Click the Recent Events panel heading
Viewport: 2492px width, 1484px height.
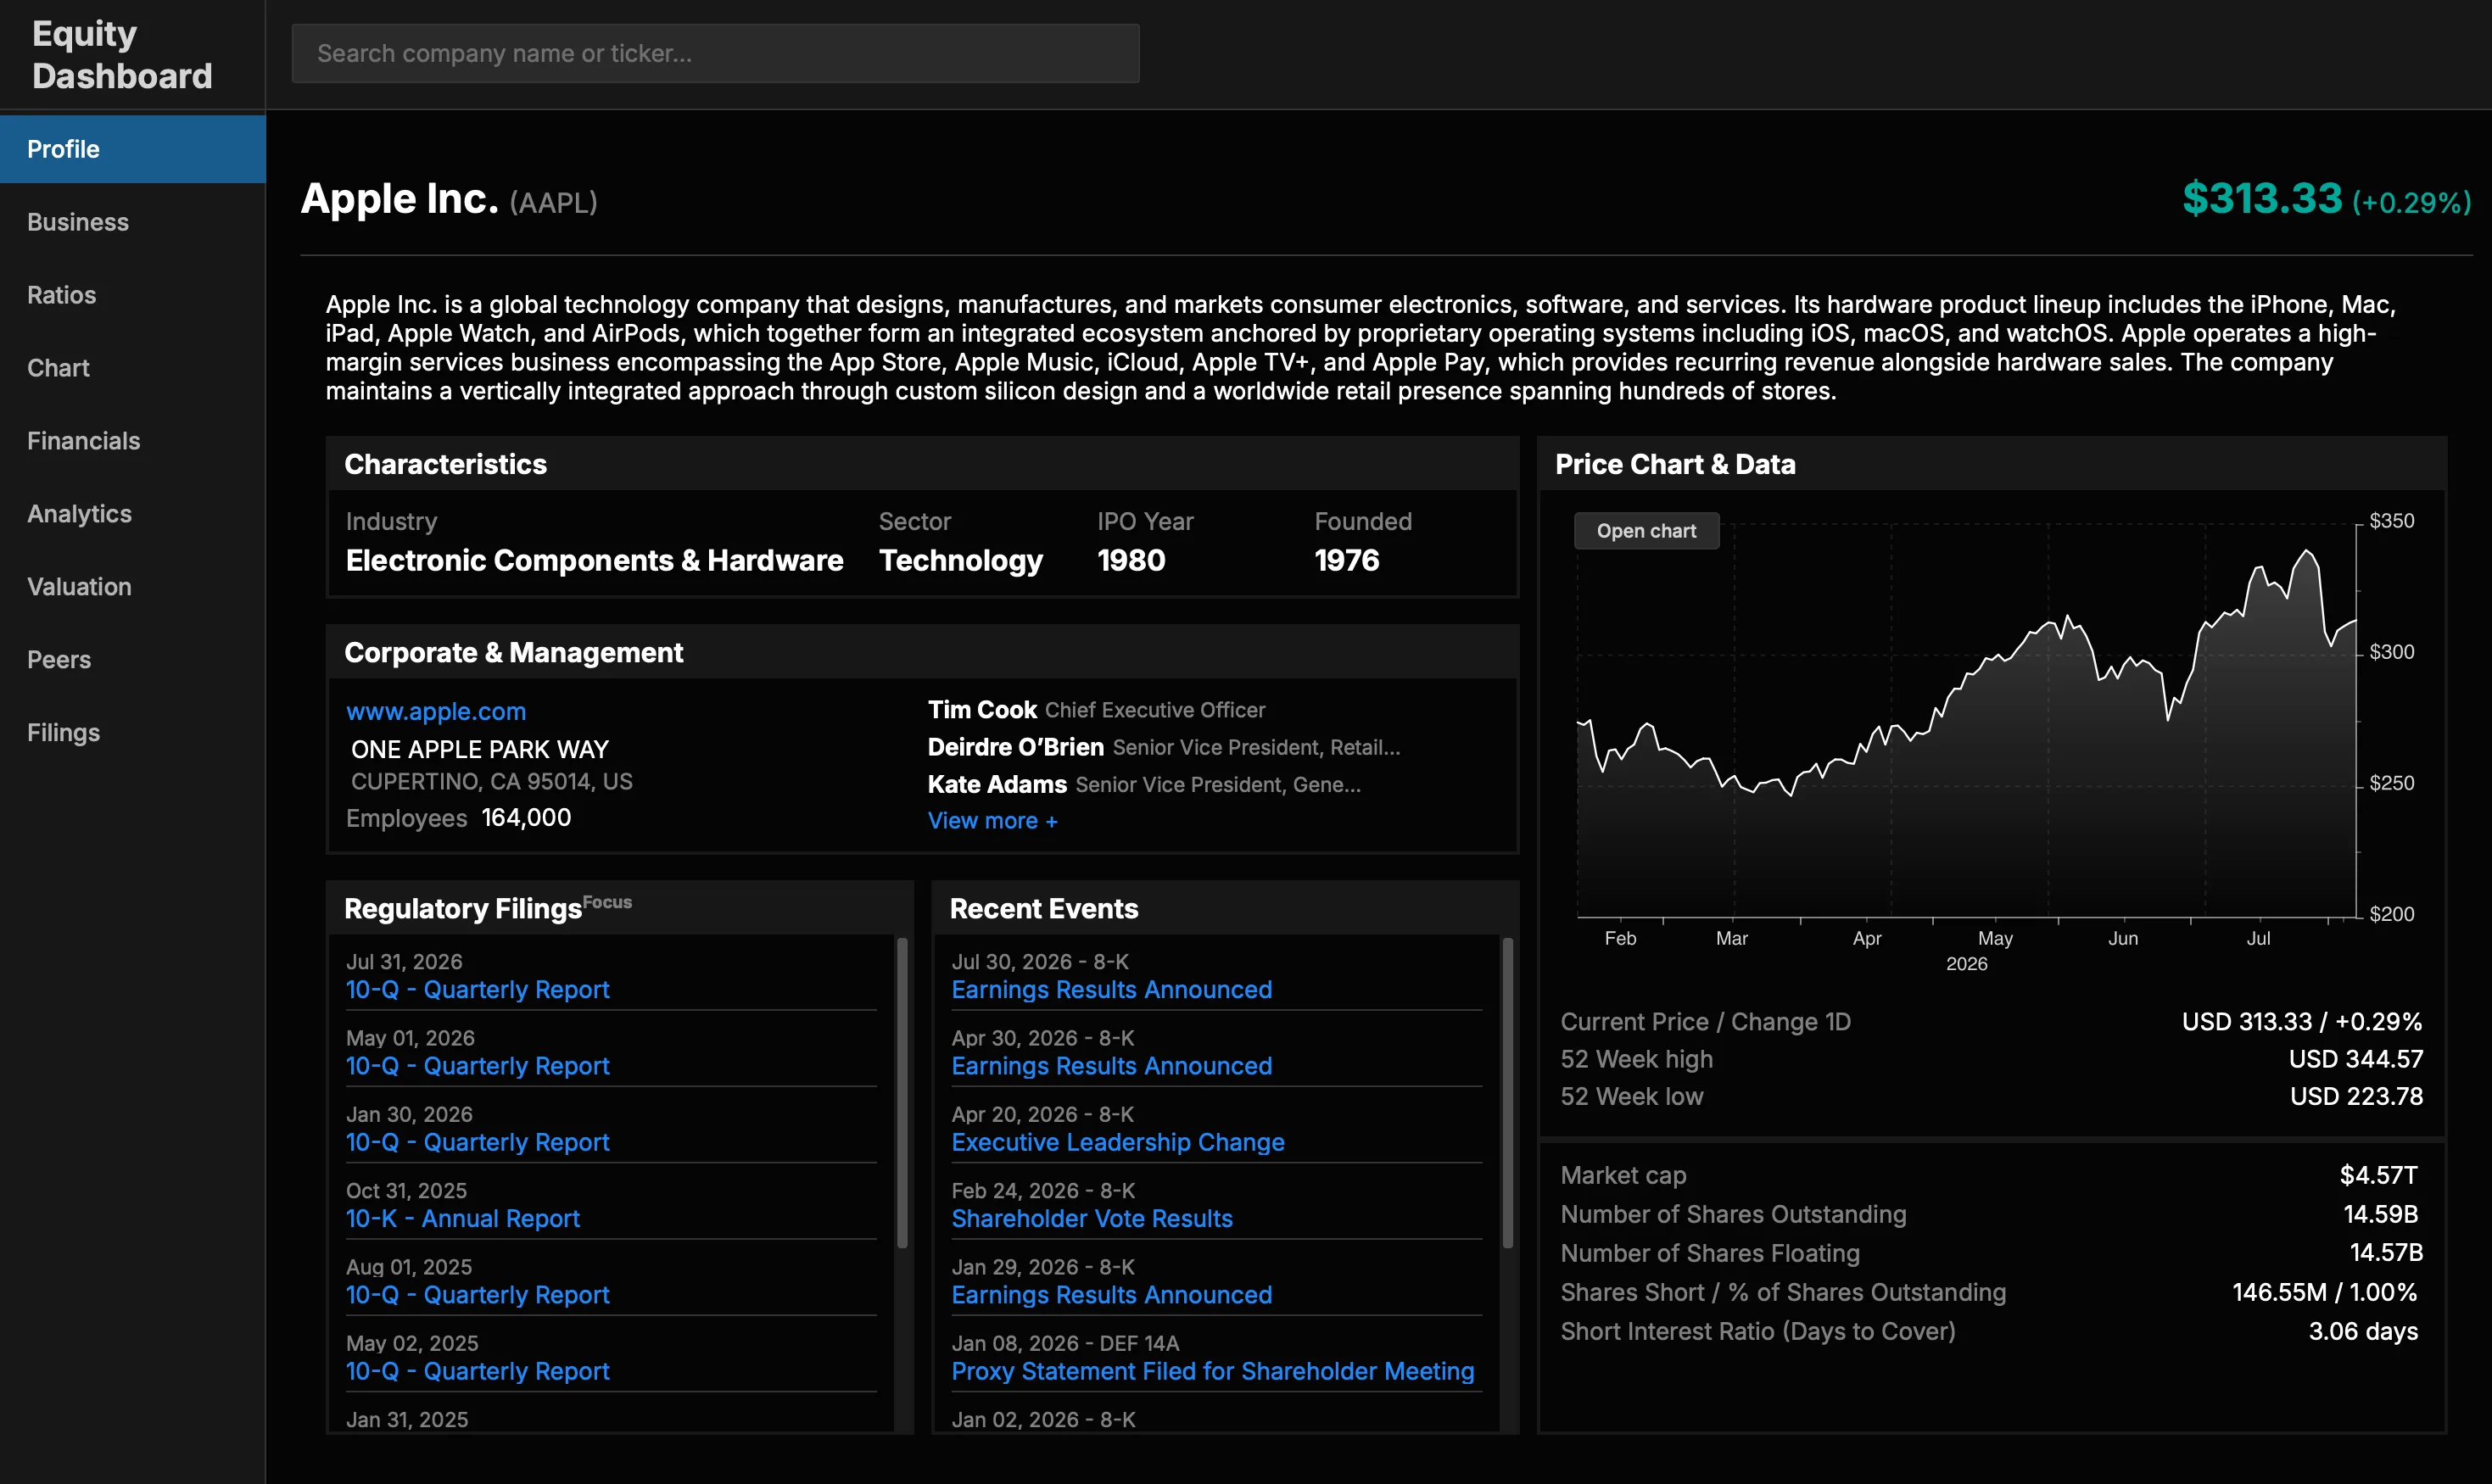pyautogui.click(x=1043, y=909)
